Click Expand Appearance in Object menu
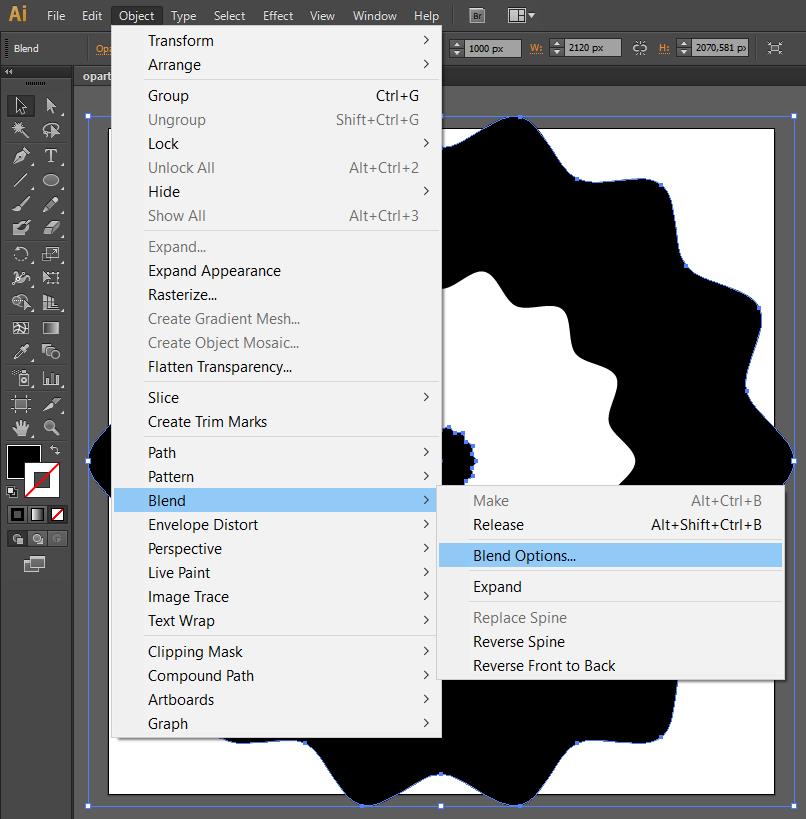 (214, 271)
